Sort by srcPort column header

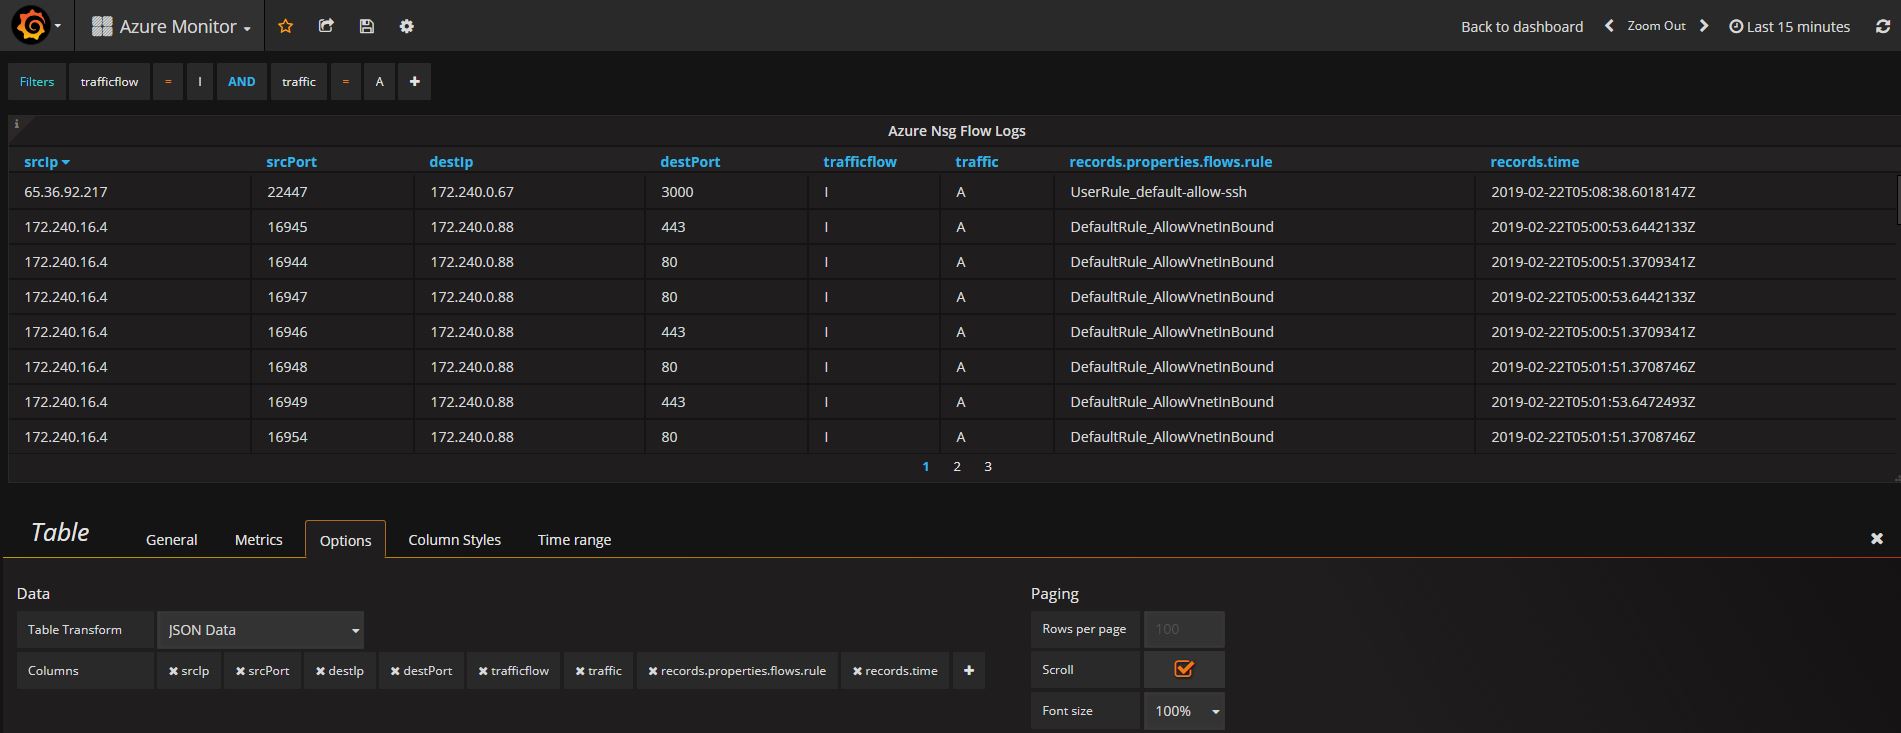coord(291,162)
